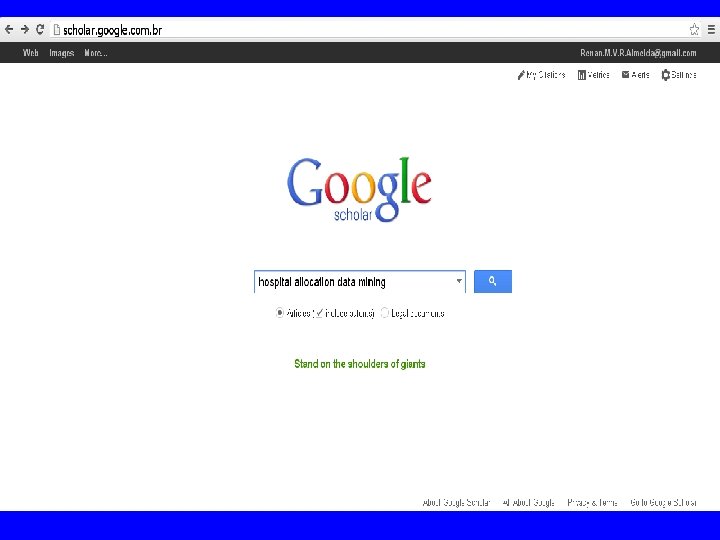Select the Legal documents radio button
Screen dimensions: 720x540
[385, 313]
